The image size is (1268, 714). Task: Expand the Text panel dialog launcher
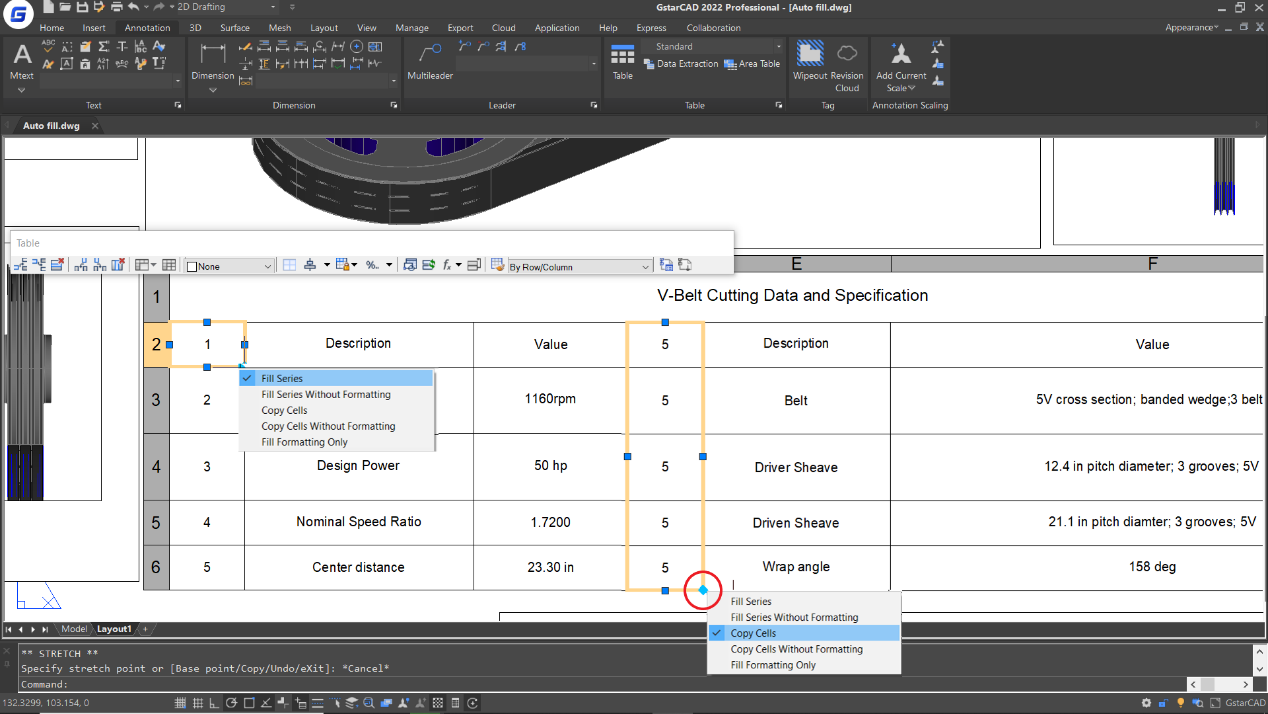pos(178,105)
